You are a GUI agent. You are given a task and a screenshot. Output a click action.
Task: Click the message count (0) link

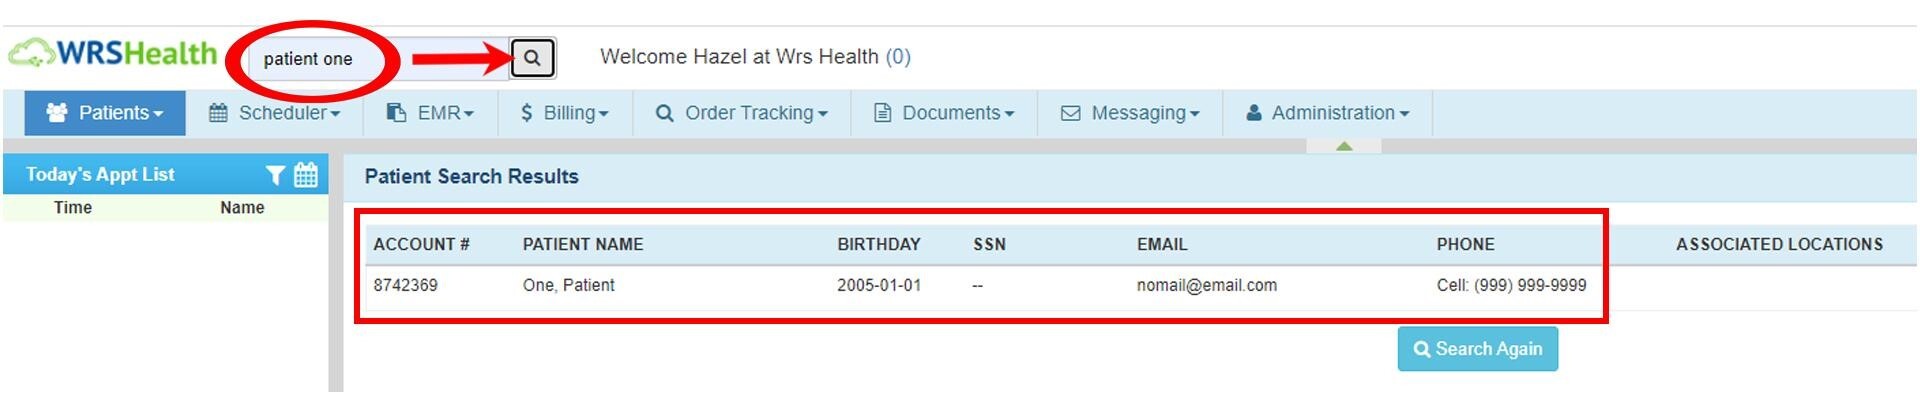point(898,57)
